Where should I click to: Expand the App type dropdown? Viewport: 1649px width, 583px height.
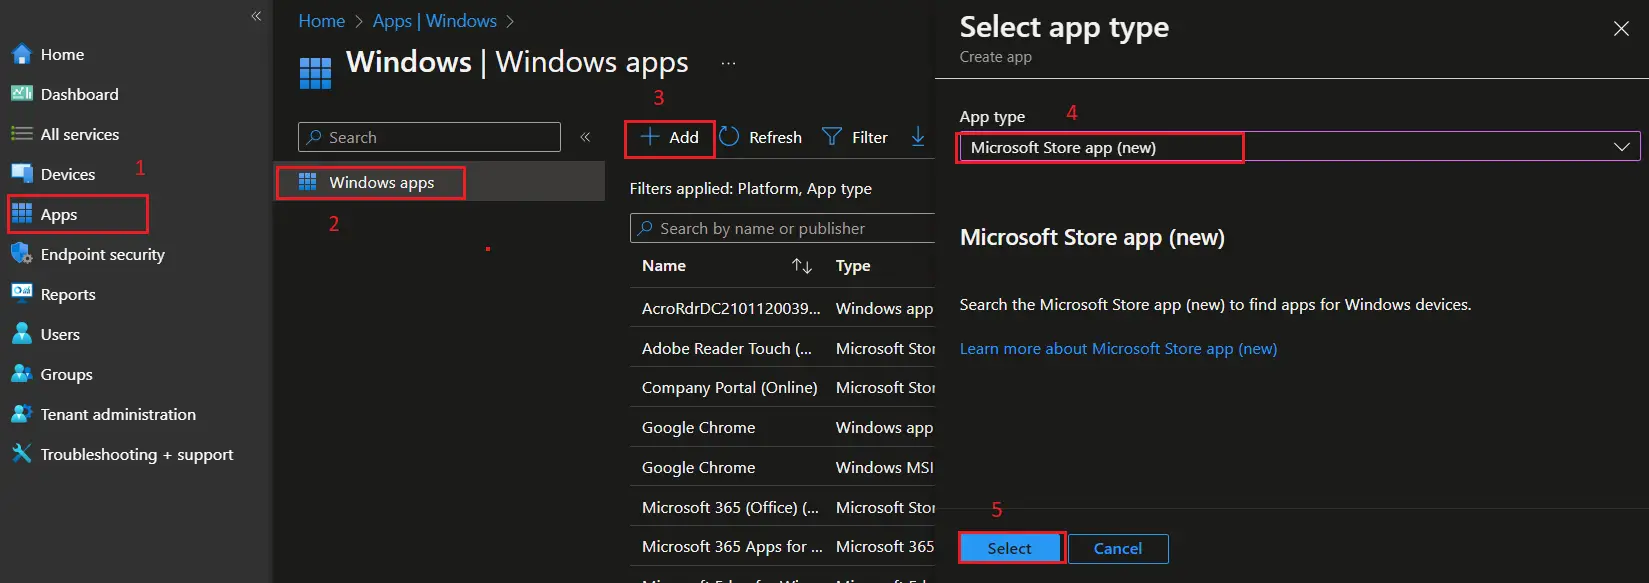click(x=1299, y=147)
